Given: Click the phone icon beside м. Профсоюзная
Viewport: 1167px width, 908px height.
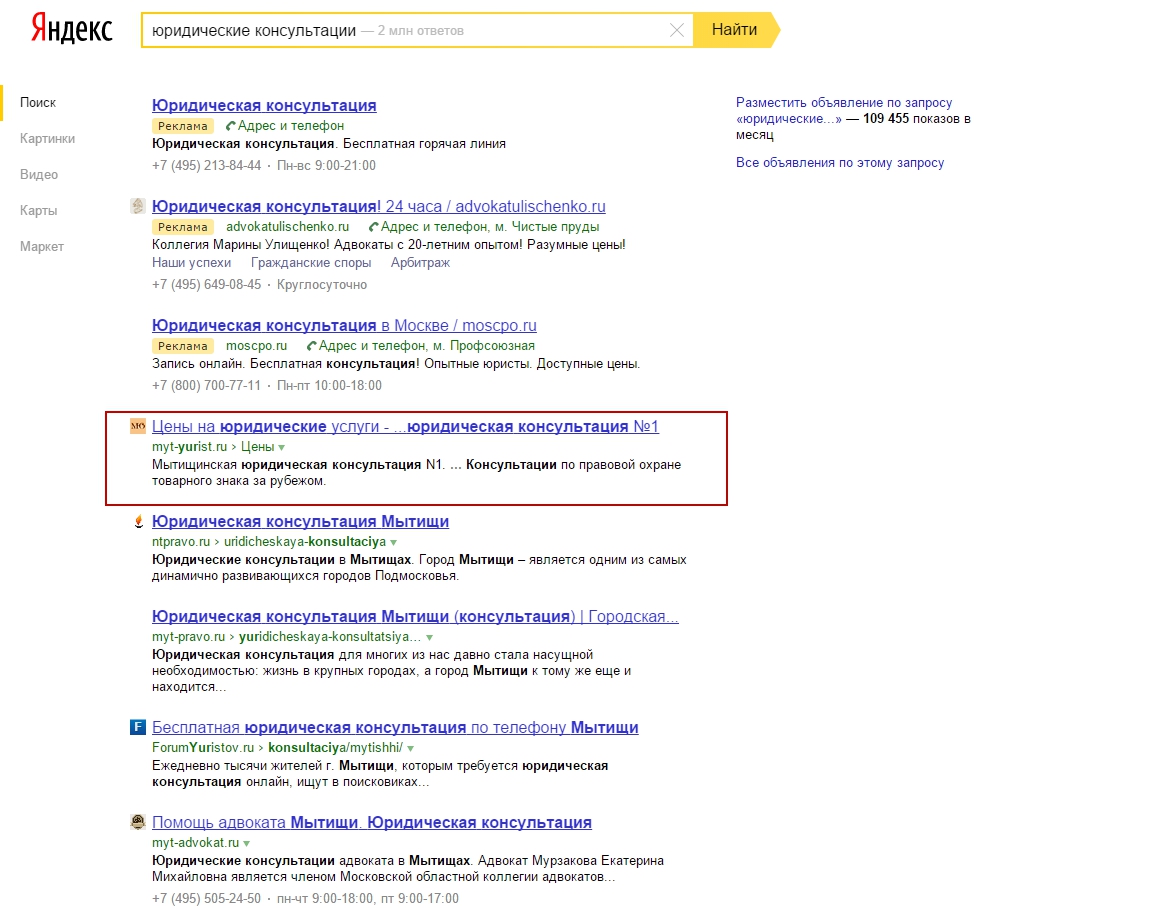Looking at the screenshot, I should pos(312,346).
